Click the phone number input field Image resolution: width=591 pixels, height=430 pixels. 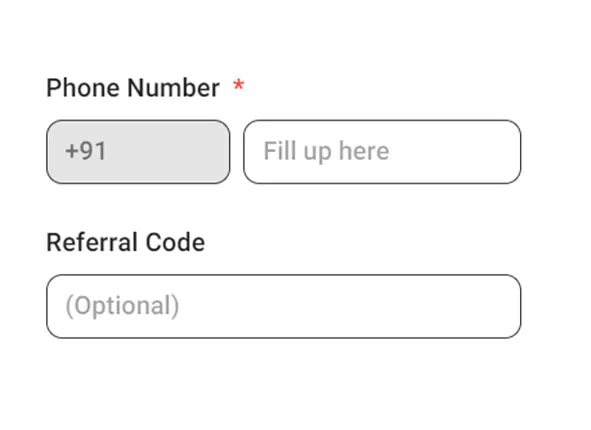pyautogui.click(x=382, y=152)
